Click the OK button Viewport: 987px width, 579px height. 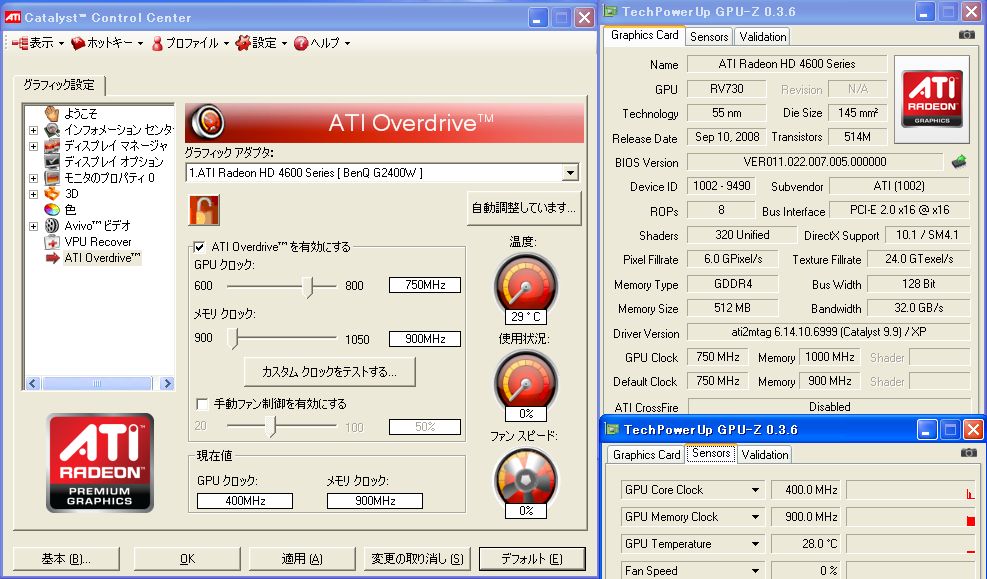click(x=187, y=558)
